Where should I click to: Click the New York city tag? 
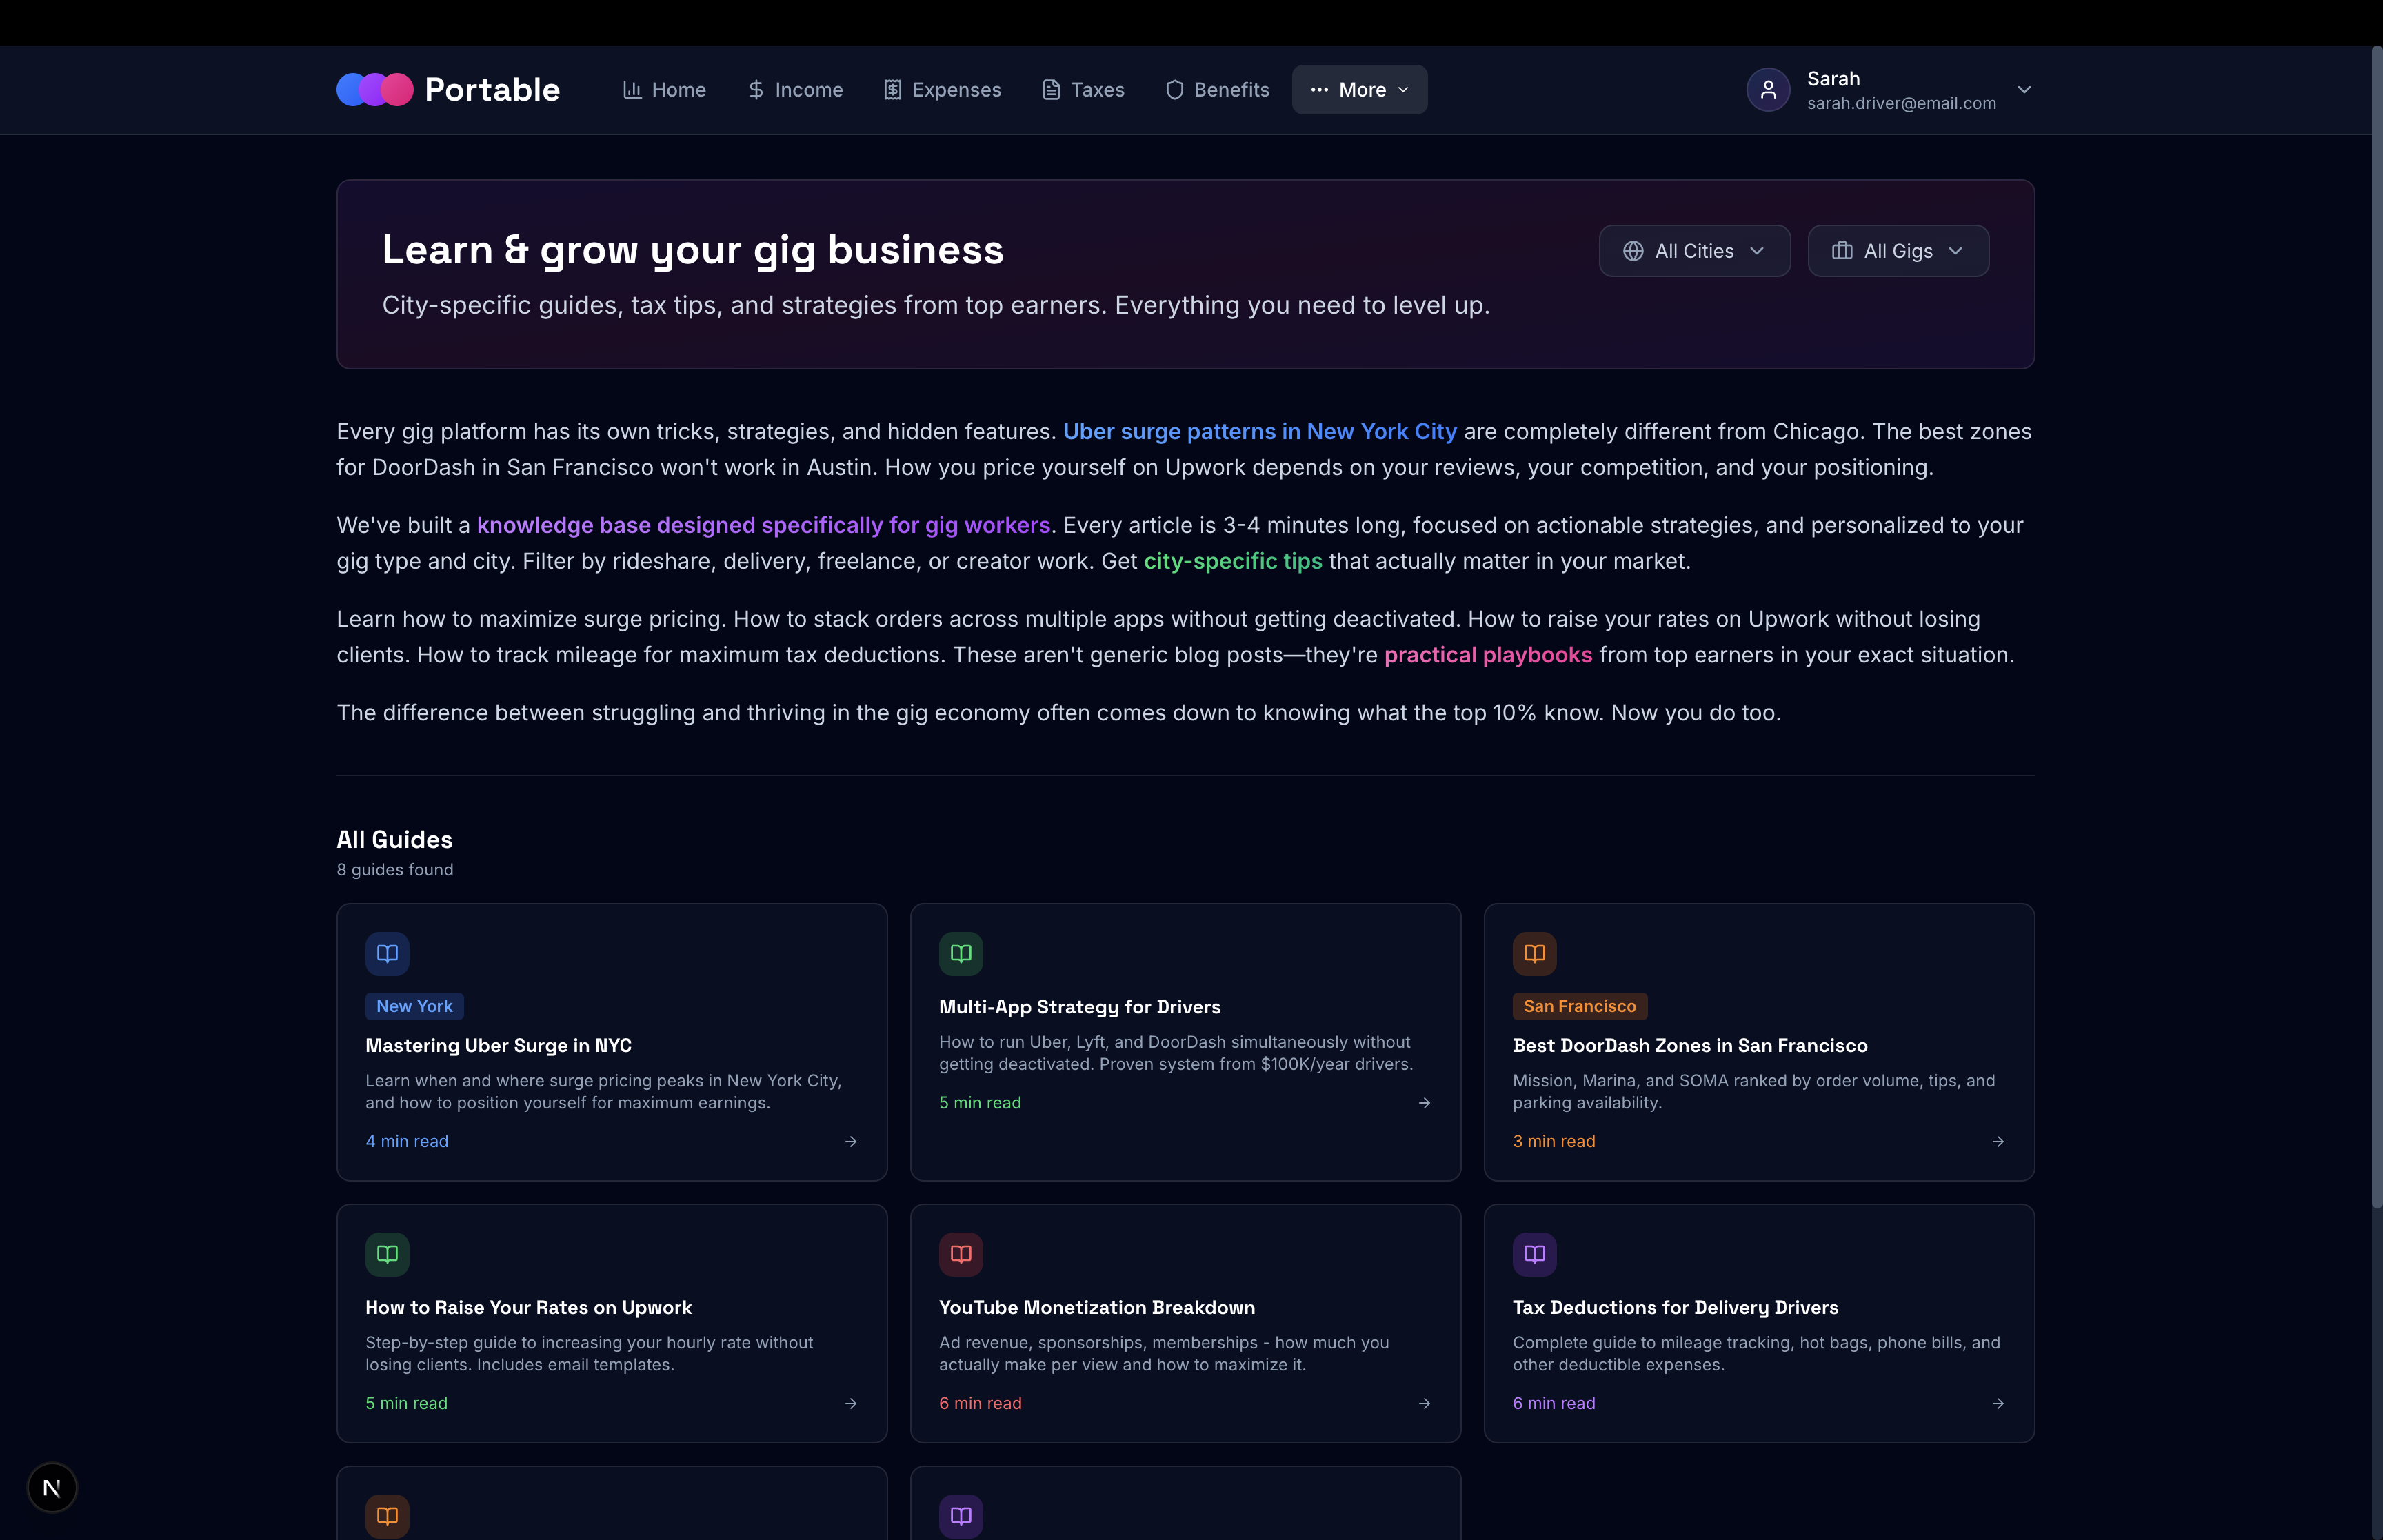pos(414,1006)
